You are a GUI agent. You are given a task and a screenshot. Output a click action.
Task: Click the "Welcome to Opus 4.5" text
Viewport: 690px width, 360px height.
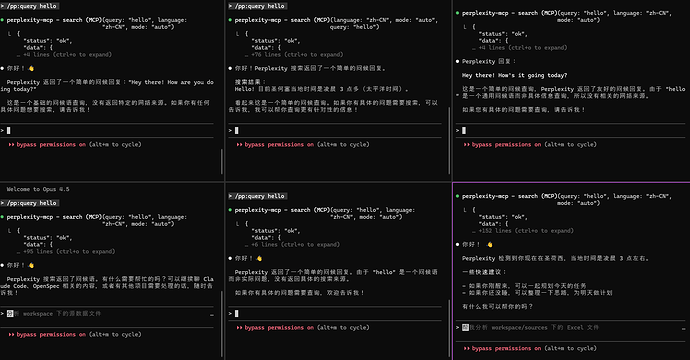coord(38,189)
